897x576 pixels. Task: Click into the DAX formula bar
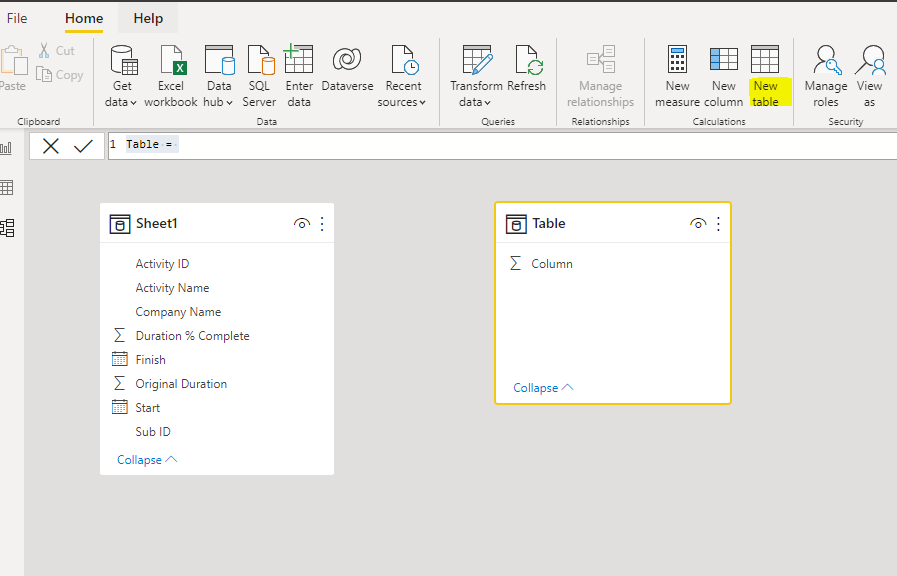click(500, 145)
